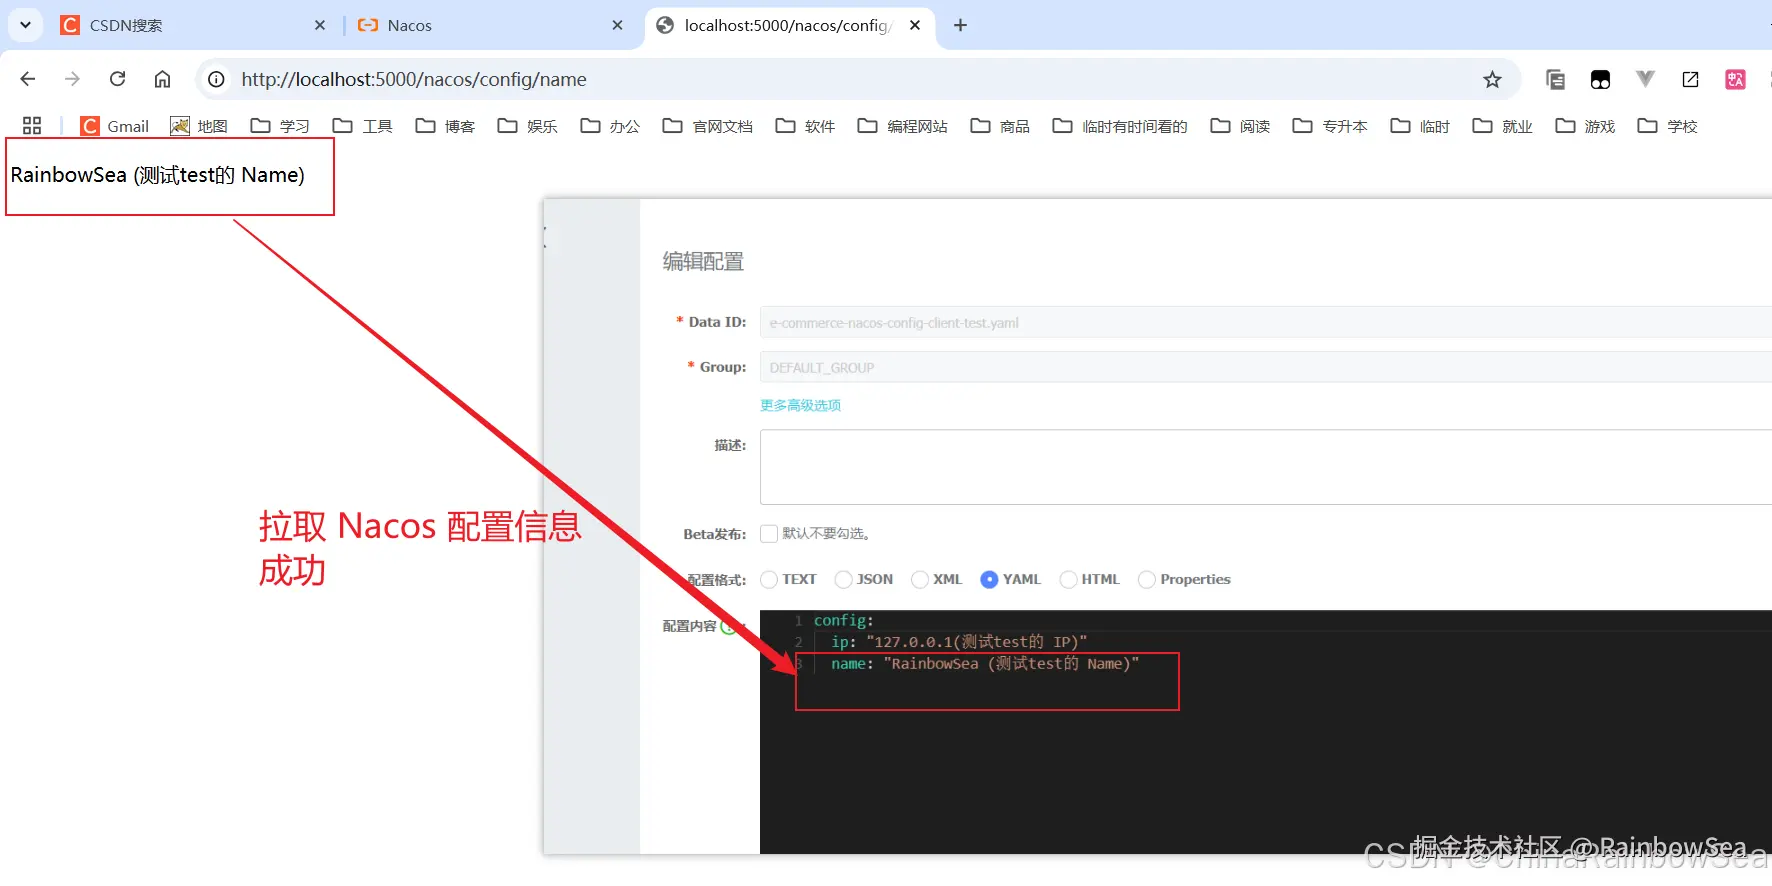
Task: Open the 游戏 bookmark folder
Action: coord(1585,126)
